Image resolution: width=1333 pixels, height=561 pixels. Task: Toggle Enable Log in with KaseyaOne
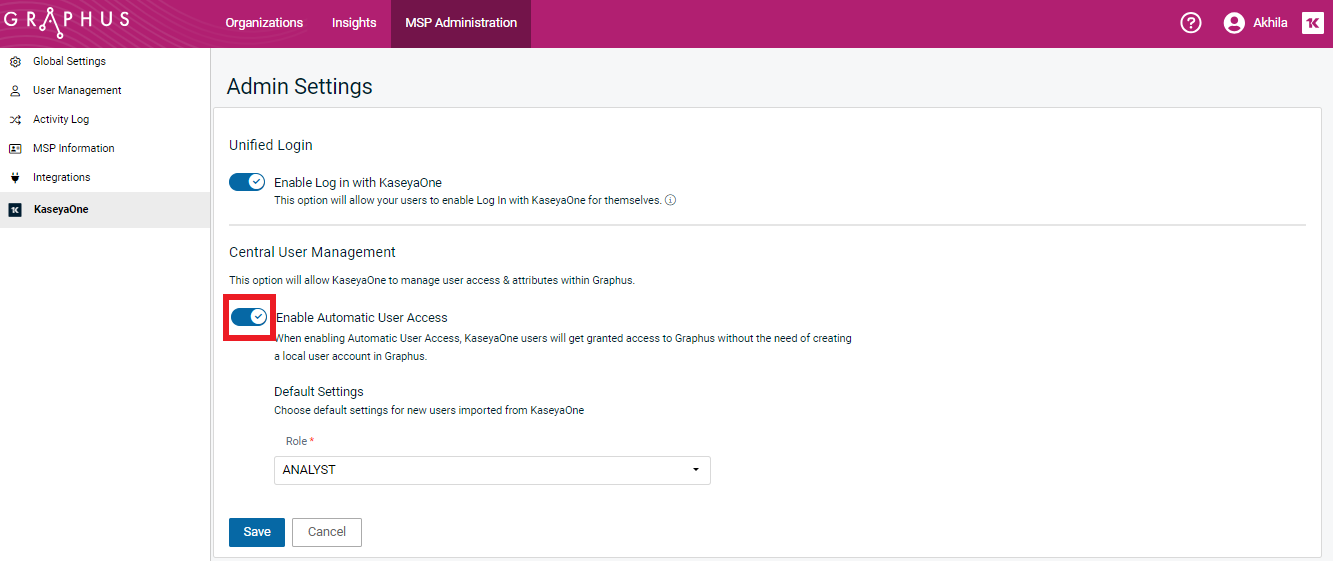point(247,182)
